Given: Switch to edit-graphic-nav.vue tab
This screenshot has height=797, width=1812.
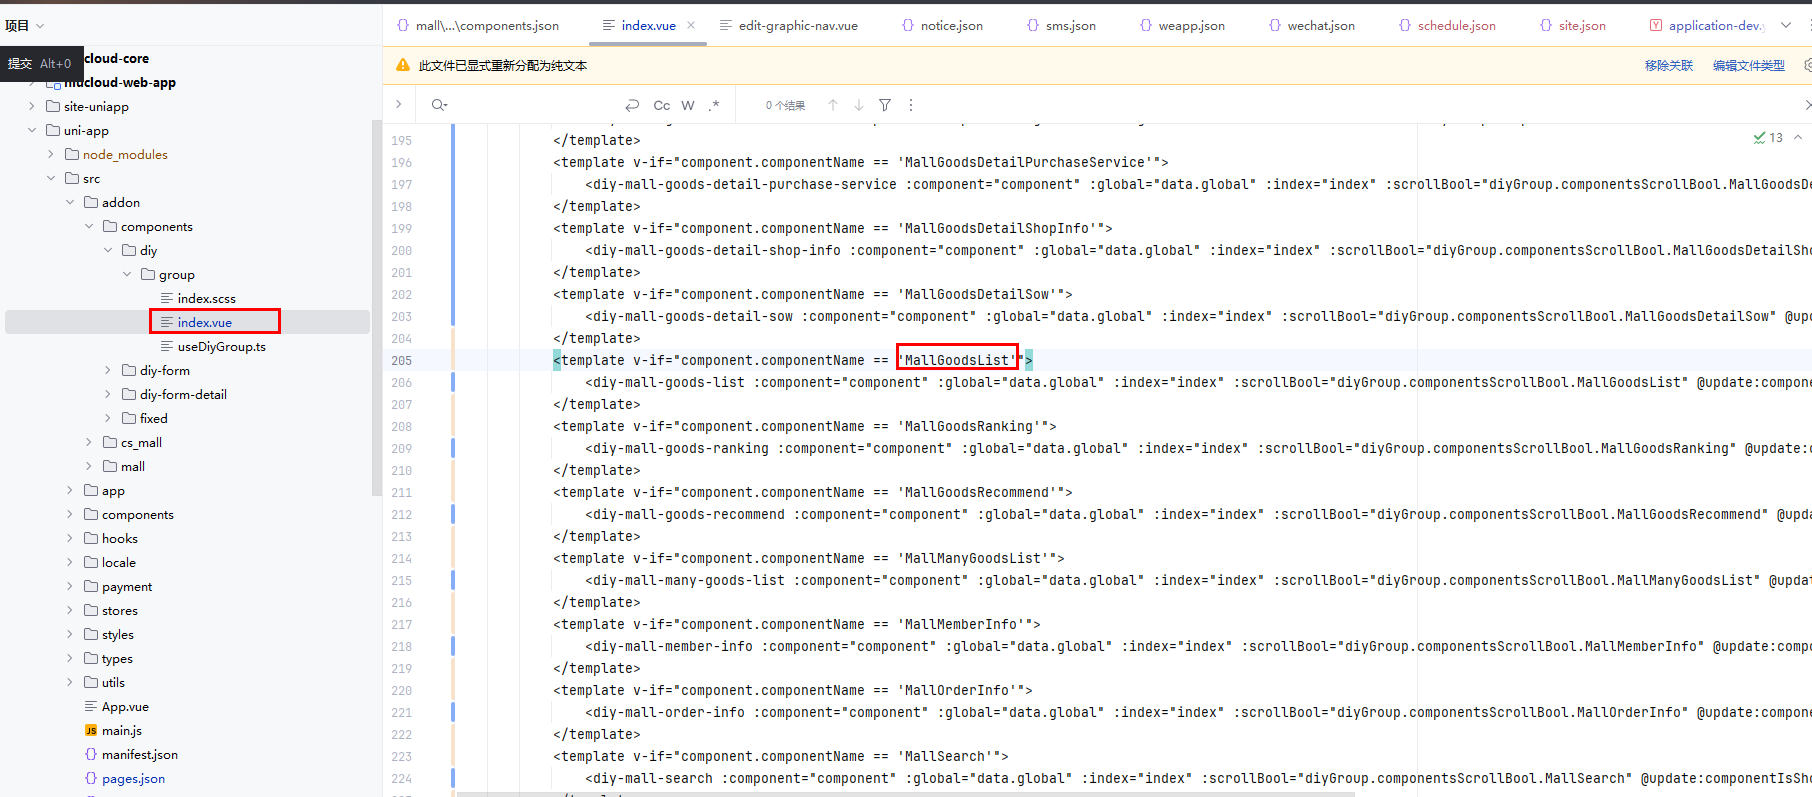Looking at the screenshot, I should (797, 25).
